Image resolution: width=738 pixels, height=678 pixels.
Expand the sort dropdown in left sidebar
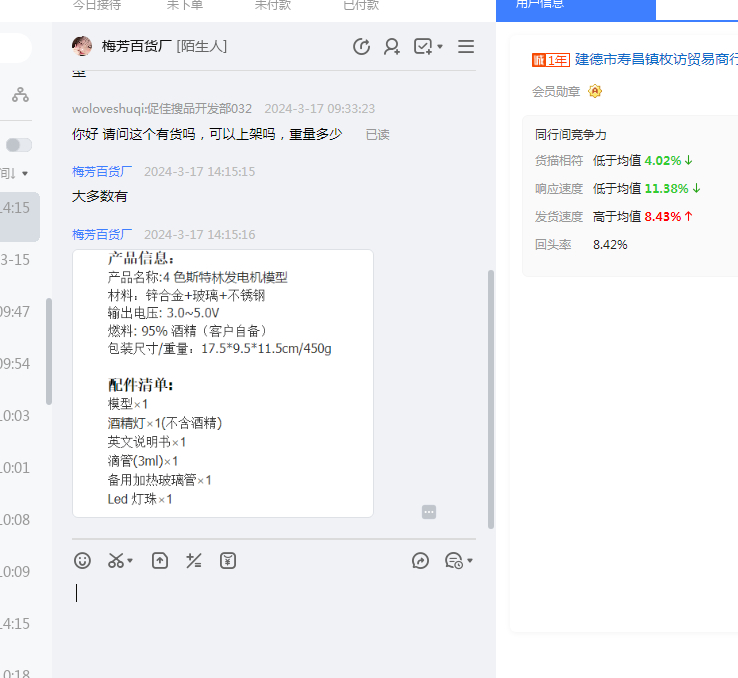coord(24,174)
